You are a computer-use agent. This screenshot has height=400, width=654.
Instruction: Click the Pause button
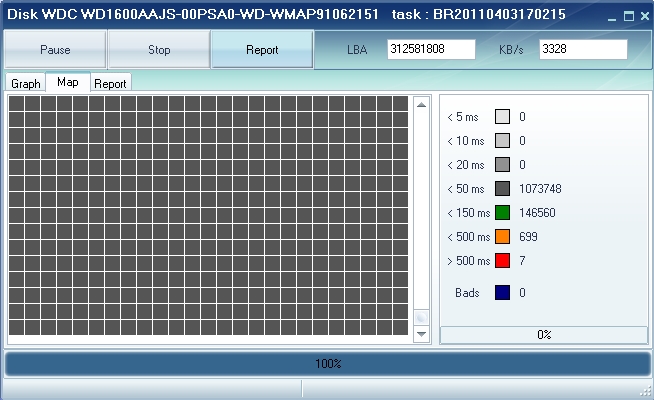tap(55, 49)
